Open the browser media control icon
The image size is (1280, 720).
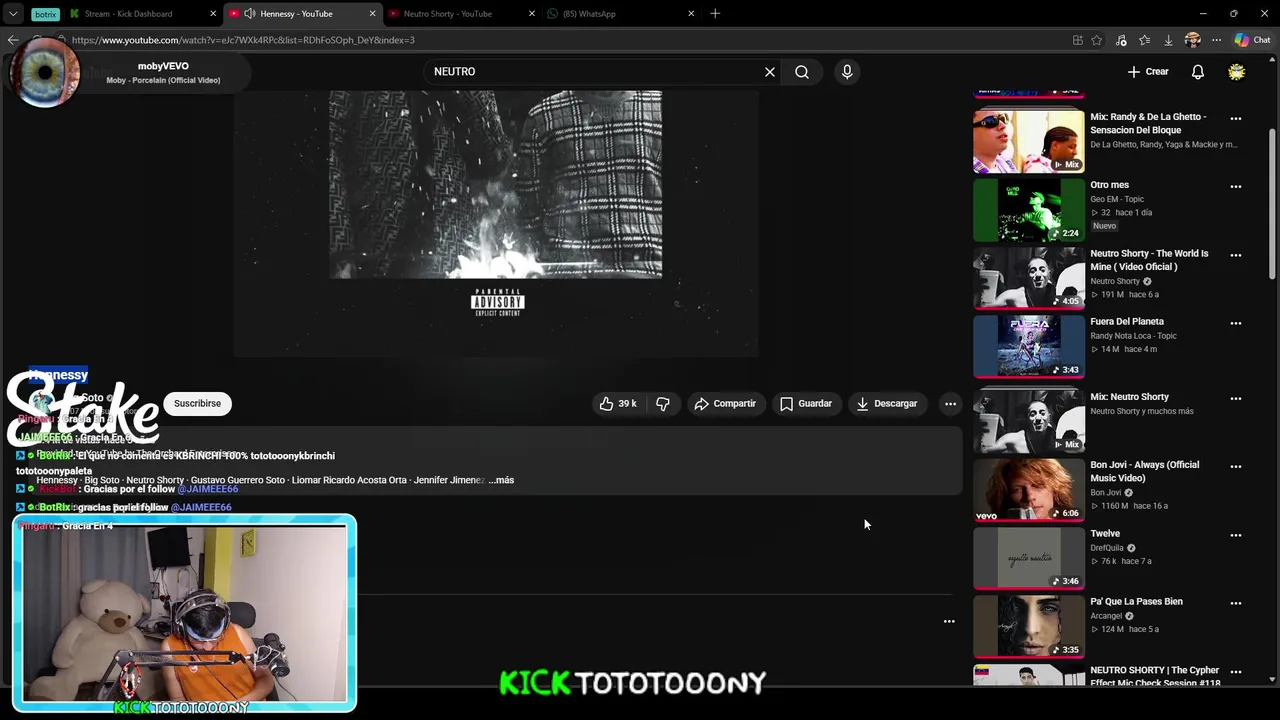[x=1121, y=40]
